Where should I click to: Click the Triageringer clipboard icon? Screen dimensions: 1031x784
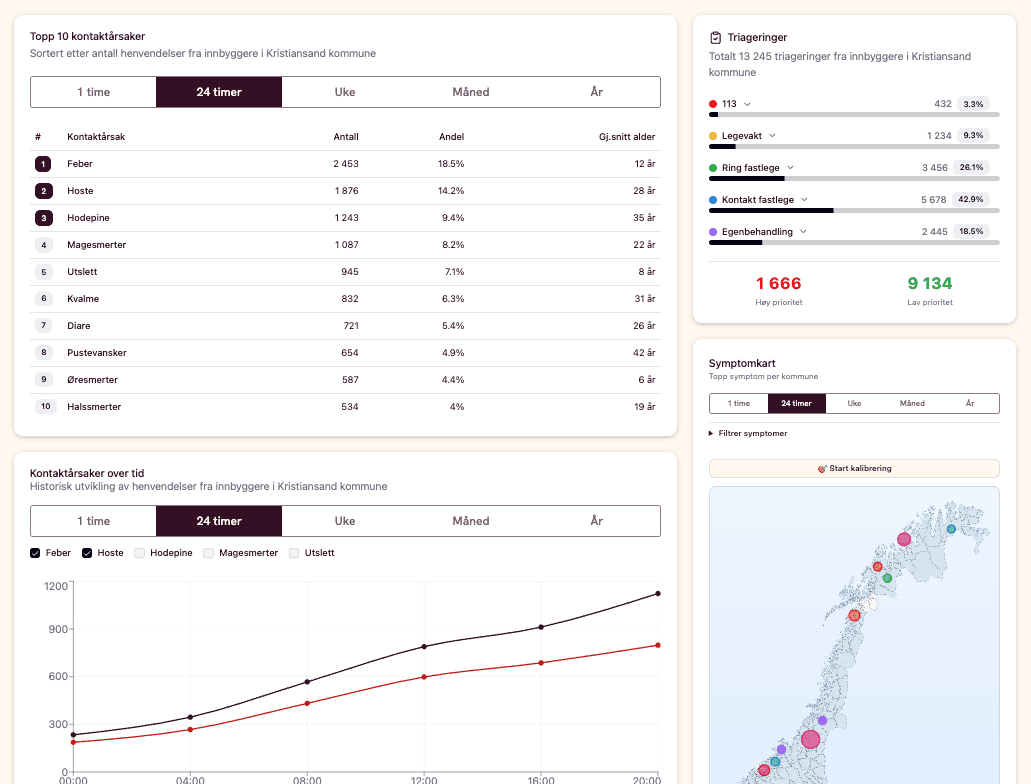(x=715, y=37)
